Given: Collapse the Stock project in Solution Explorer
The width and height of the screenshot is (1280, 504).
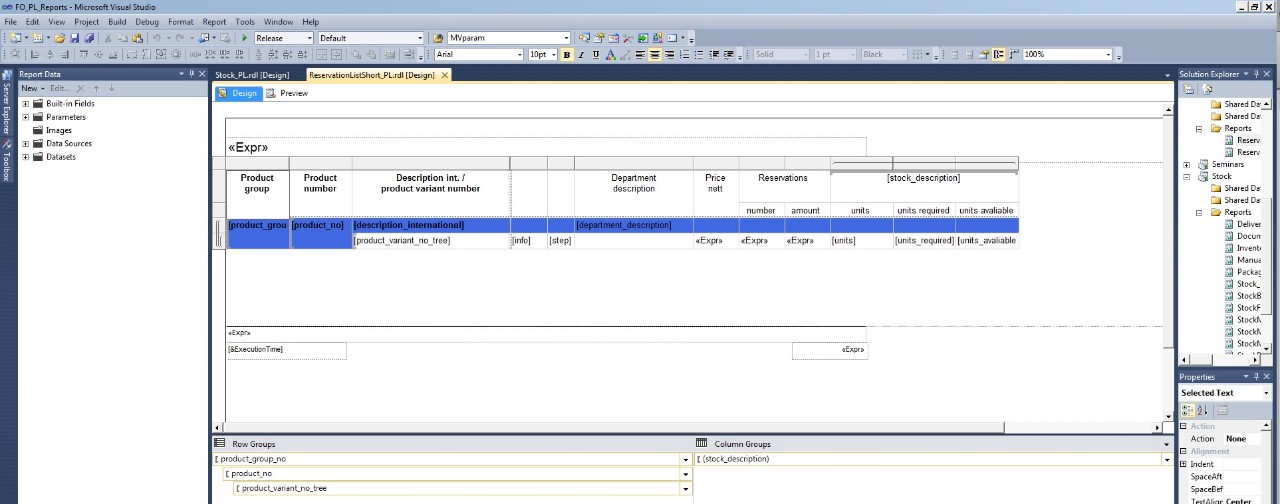Looking at the screenshot, I should 1187,177.
